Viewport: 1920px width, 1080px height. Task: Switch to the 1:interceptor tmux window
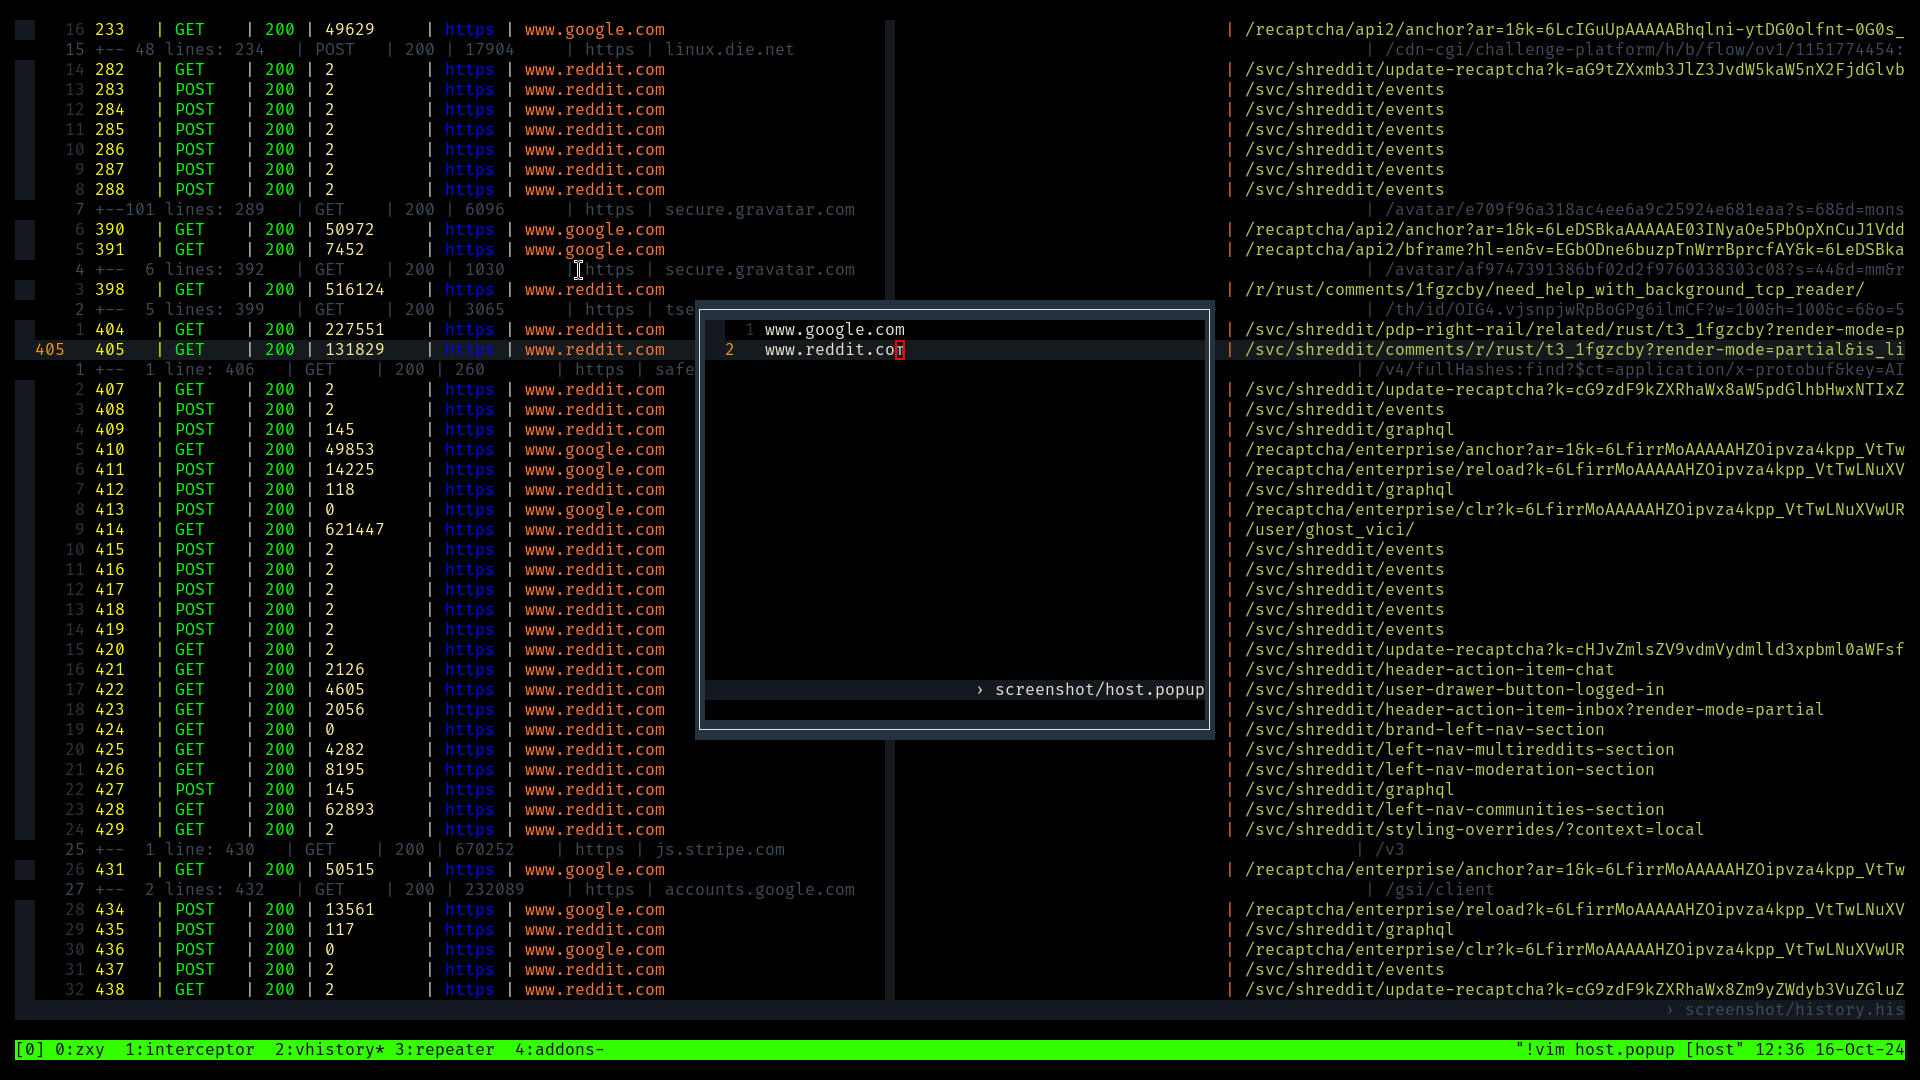click(x=189, y=1049)
